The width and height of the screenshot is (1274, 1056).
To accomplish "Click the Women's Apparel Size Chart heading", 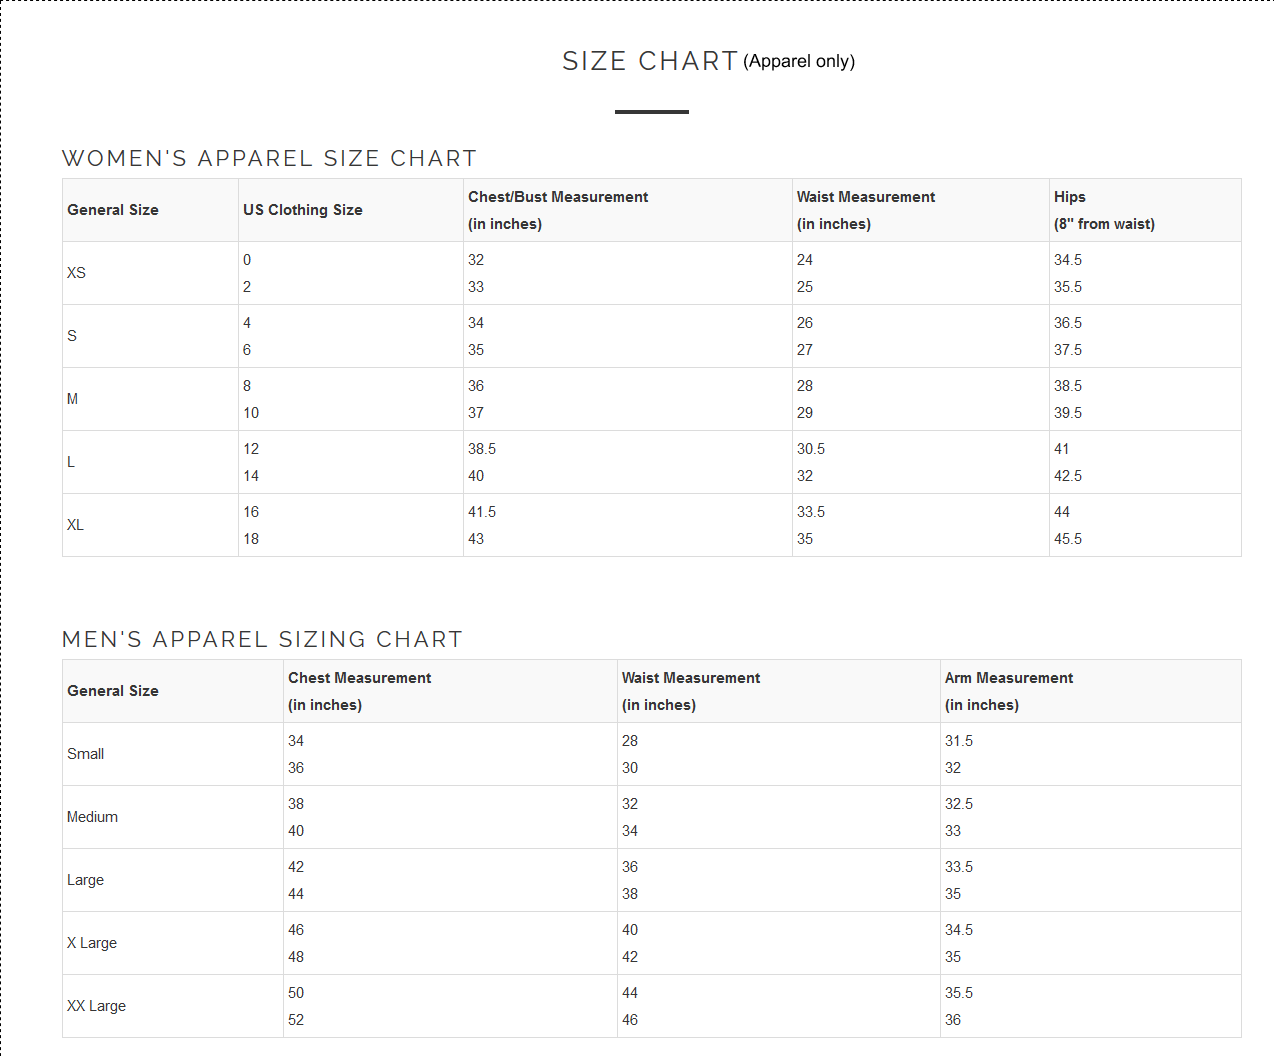I will tap(269, 158).
